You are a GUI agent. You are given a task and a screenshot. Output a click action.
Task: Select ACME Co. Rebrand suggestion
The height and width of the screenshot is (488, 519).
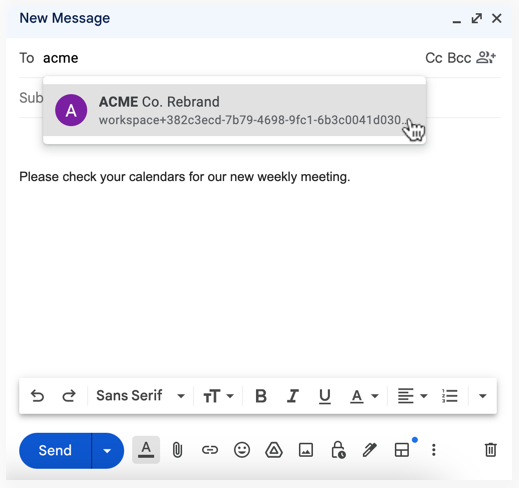234,110
